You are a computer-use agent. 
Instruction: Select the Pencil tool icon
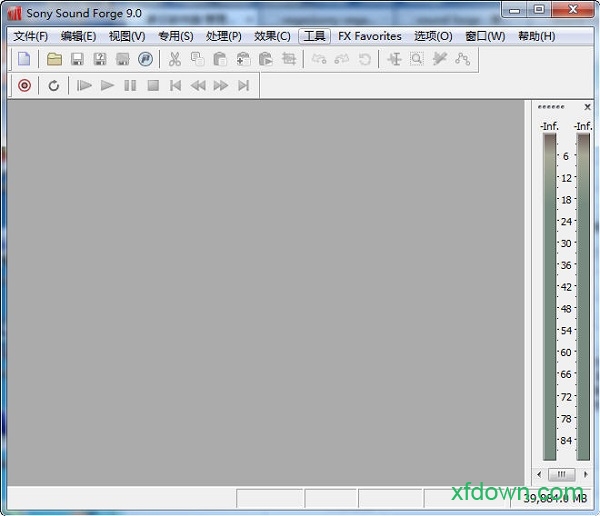pos(440,59)
